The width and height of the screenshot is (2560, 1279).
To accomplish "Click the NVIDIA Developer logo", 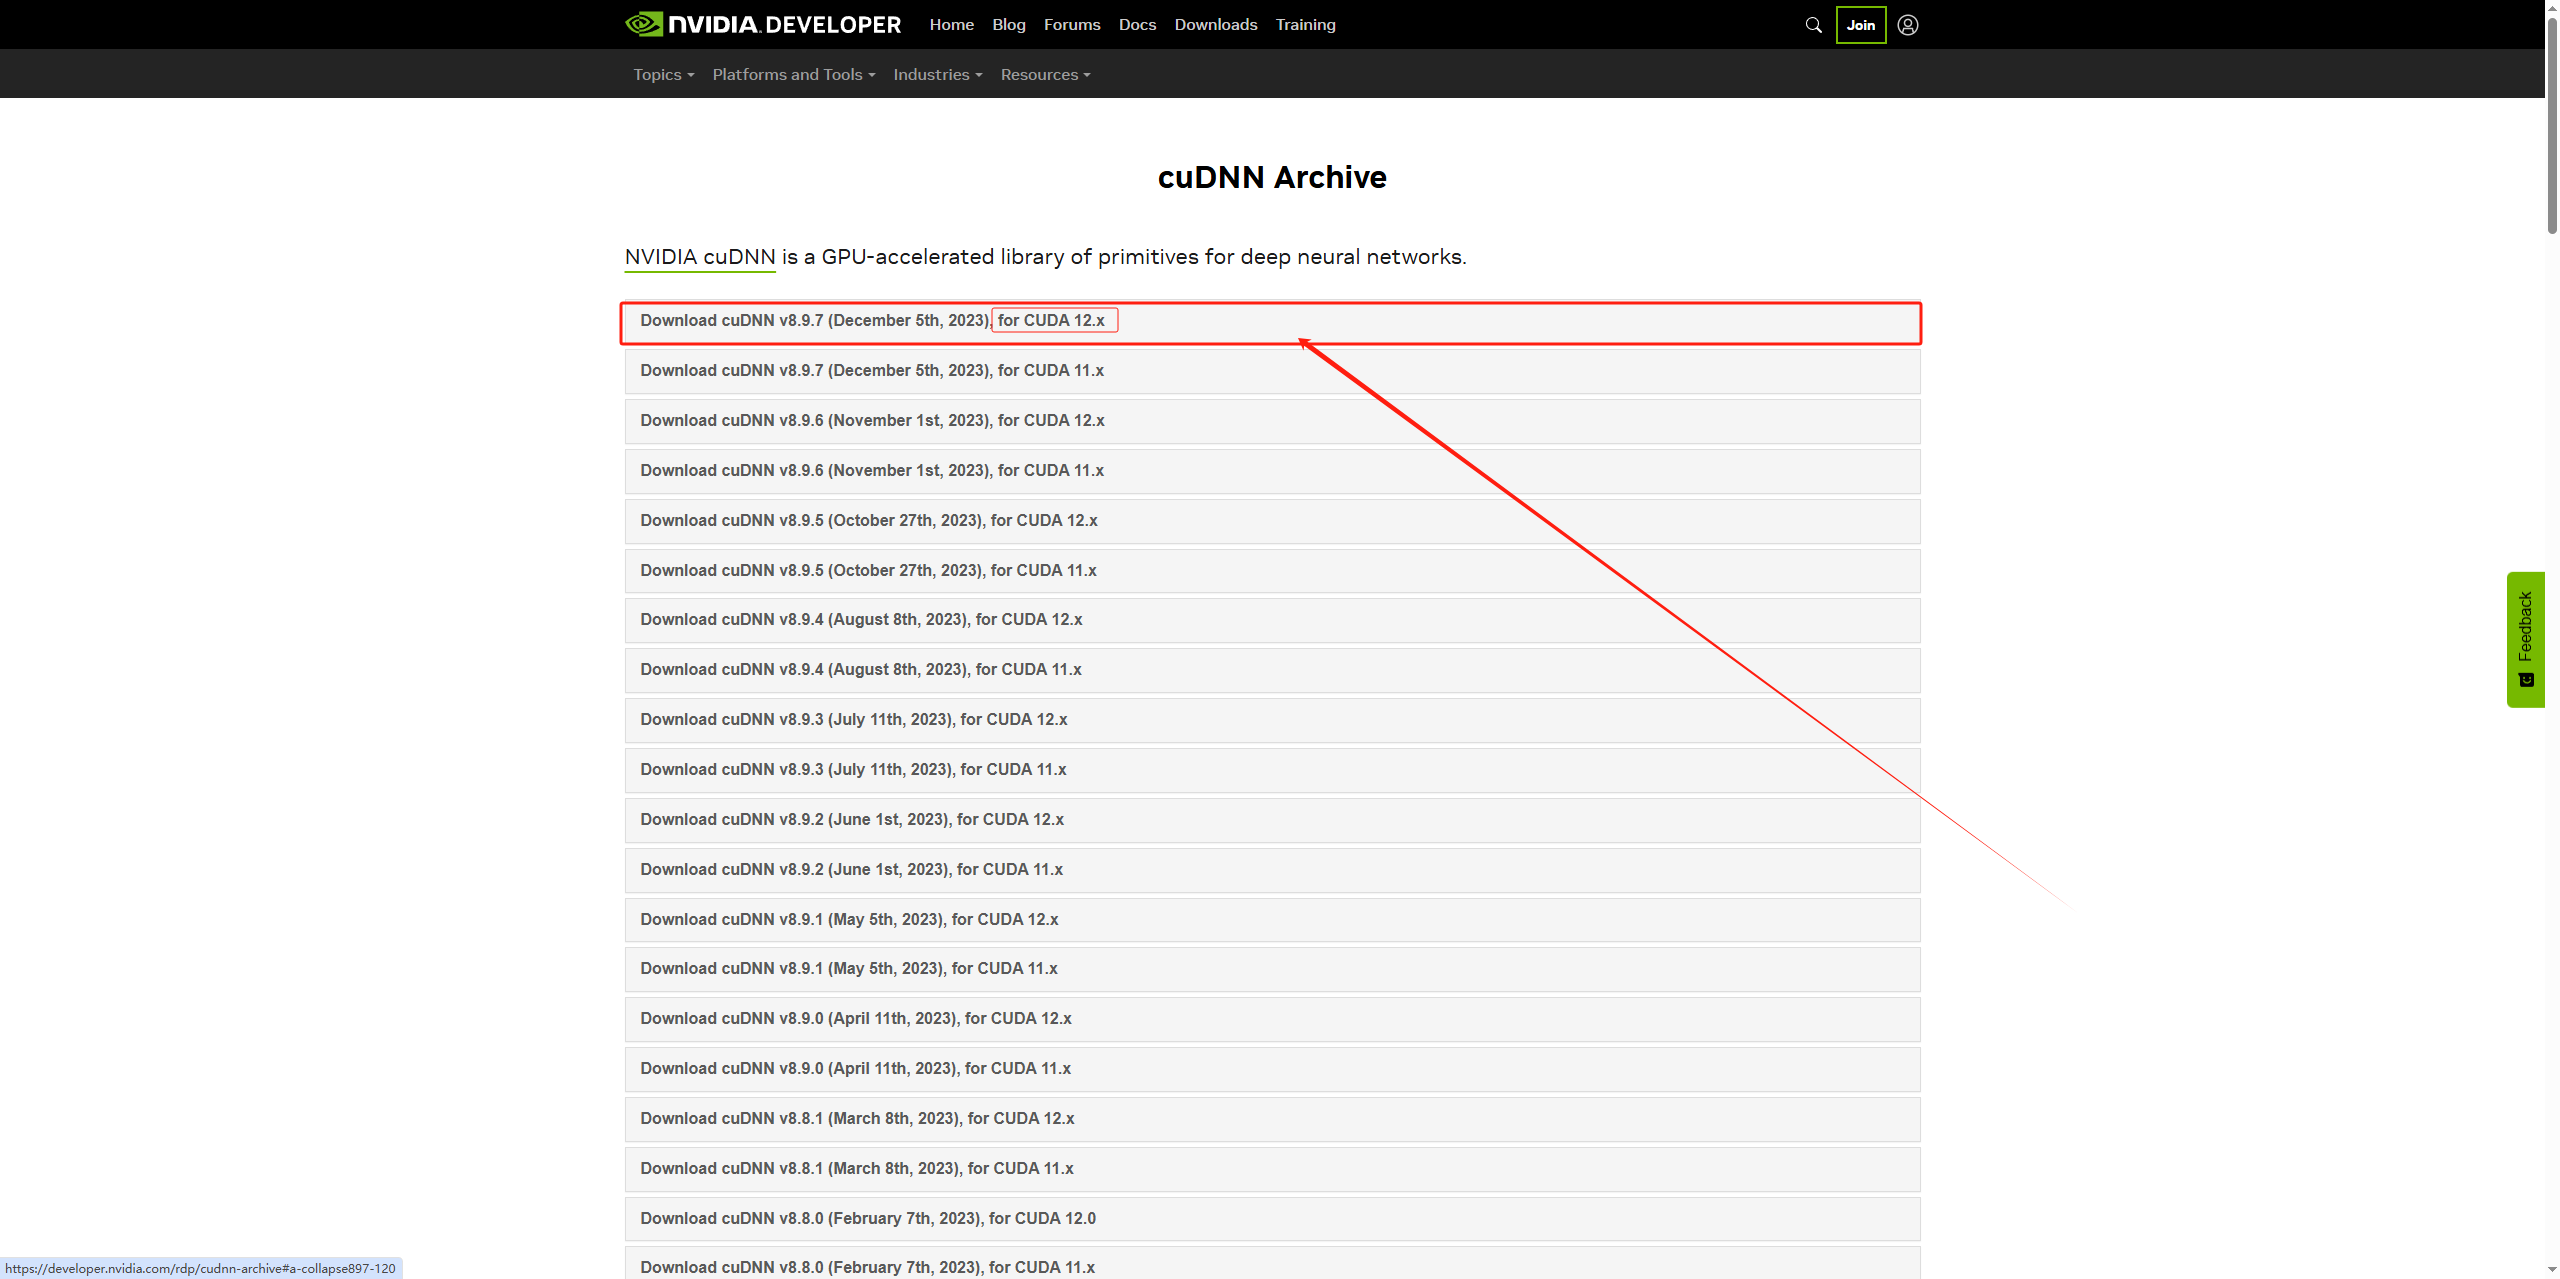I will click(763, 24).
